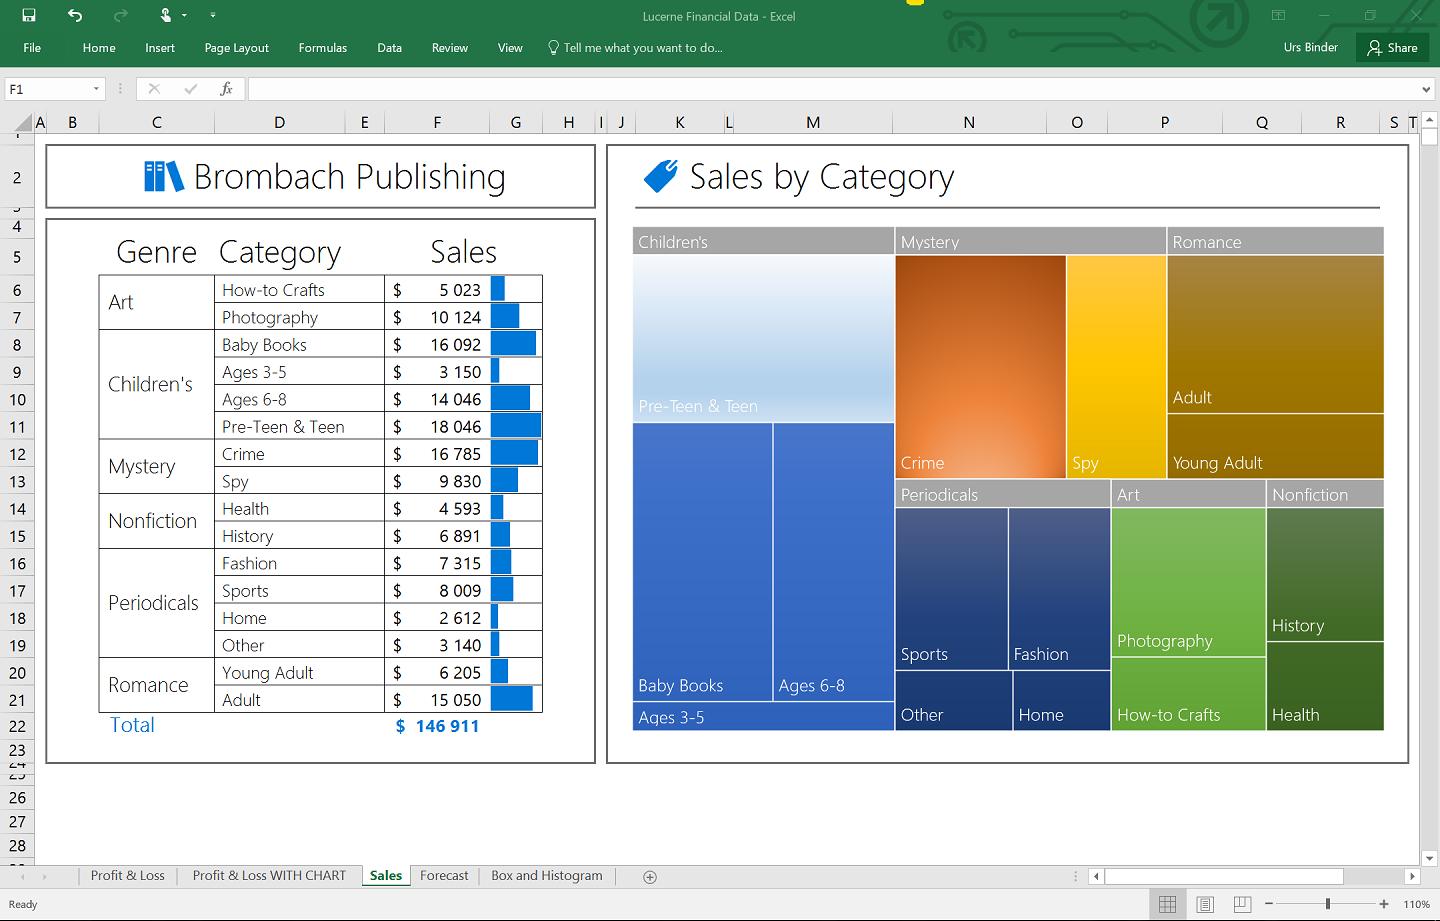This screenshot has height=921, width=1440.
Task: Expand the Name Box dropdown arrow
Action: tap(97, 89)
